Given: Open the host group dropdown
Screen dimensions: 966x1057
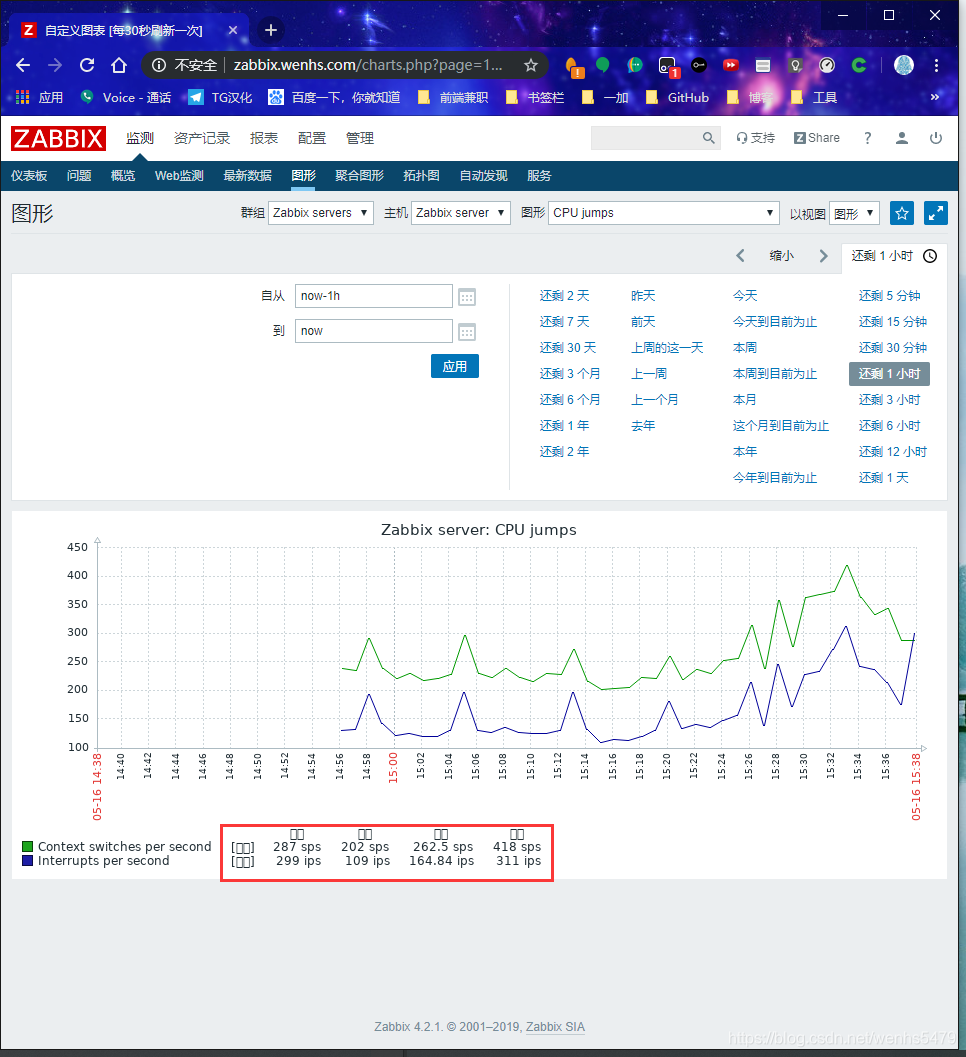Looking at the screenshot, I should pos(321,213).
